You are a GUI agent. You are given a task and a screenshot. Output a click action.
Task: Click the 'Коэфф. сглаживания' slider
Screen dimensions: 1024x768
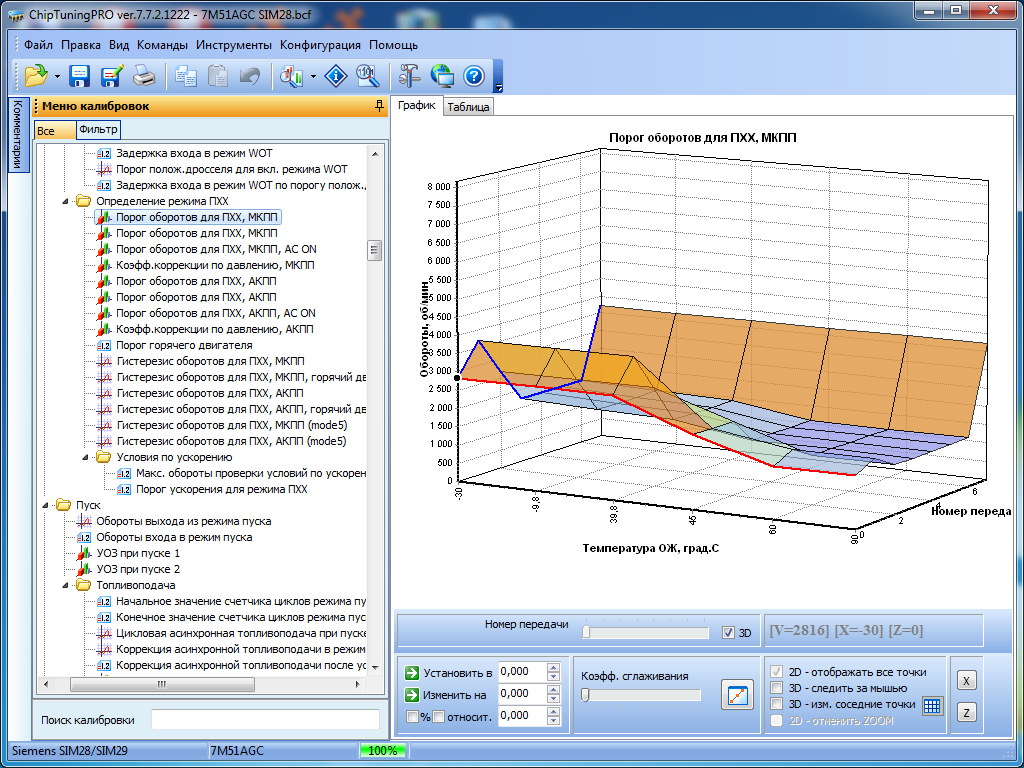tap(640, 695)
